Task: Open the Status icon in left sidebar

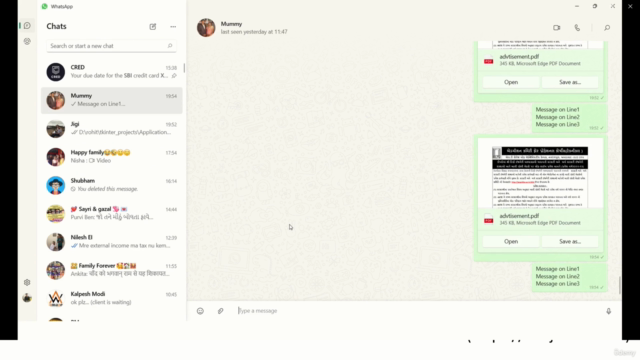Action: tap(27, 41)
